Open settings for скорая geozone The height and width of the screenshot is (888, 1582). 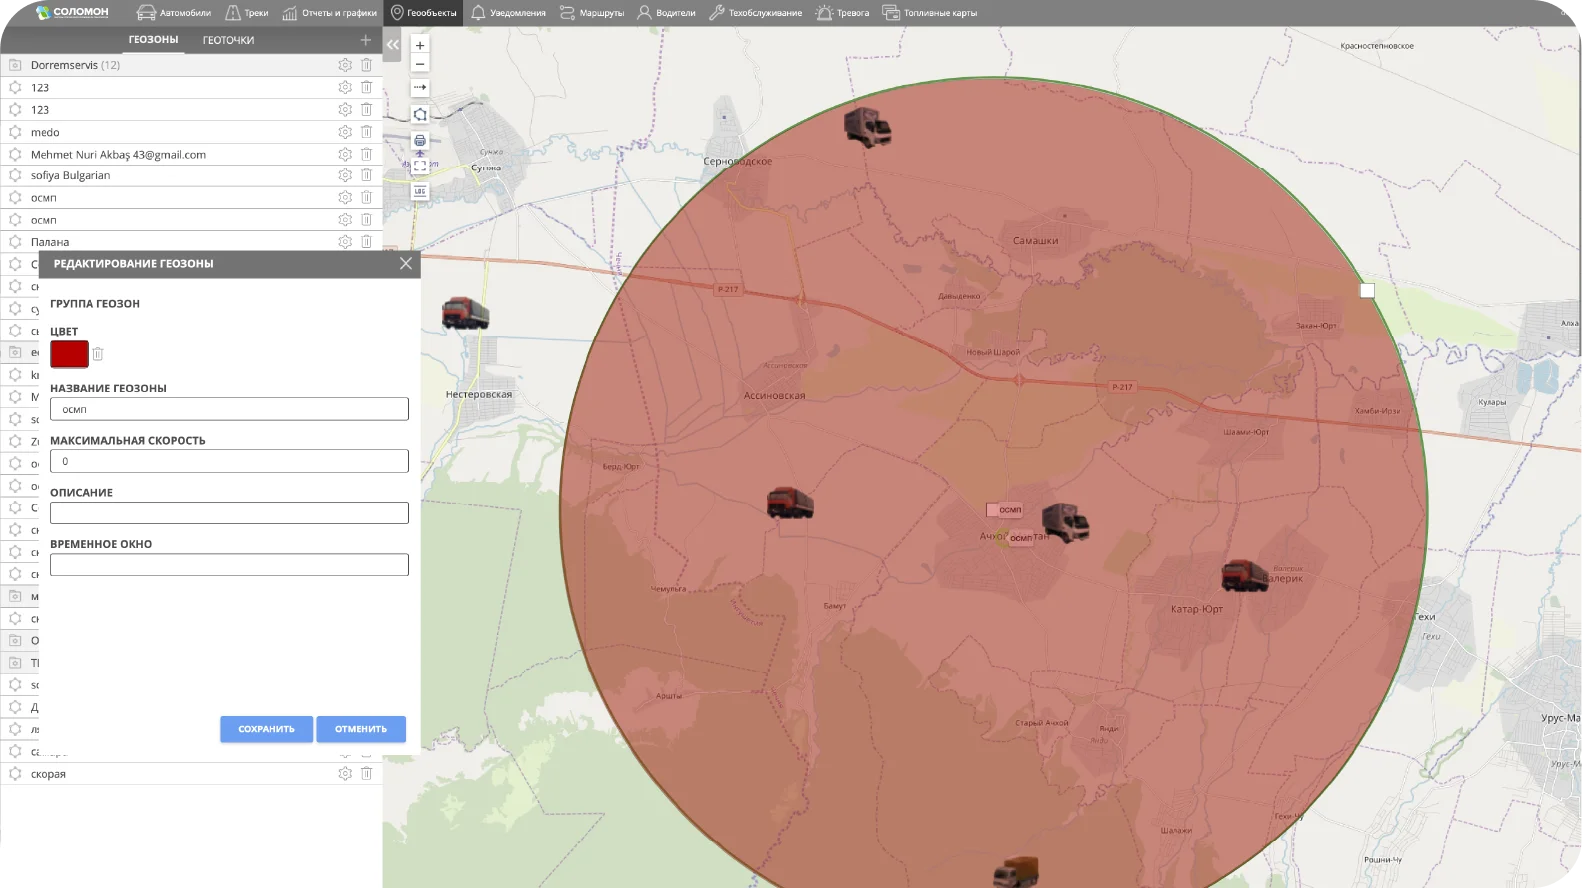point(345,774)
